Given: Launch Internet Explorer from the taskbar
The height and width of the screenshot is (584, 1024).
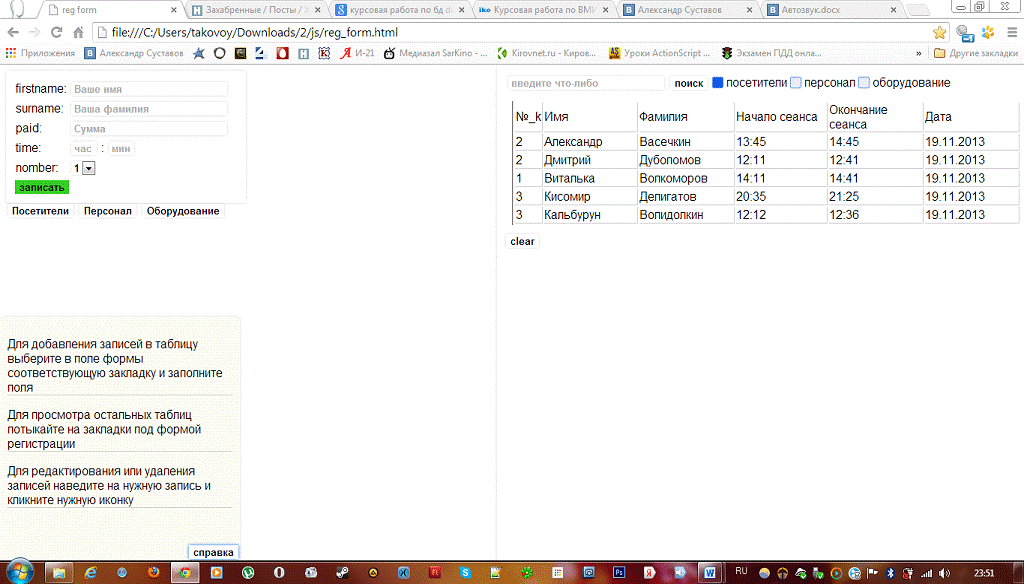Looking at the screenshot, I should click(91, 572).
